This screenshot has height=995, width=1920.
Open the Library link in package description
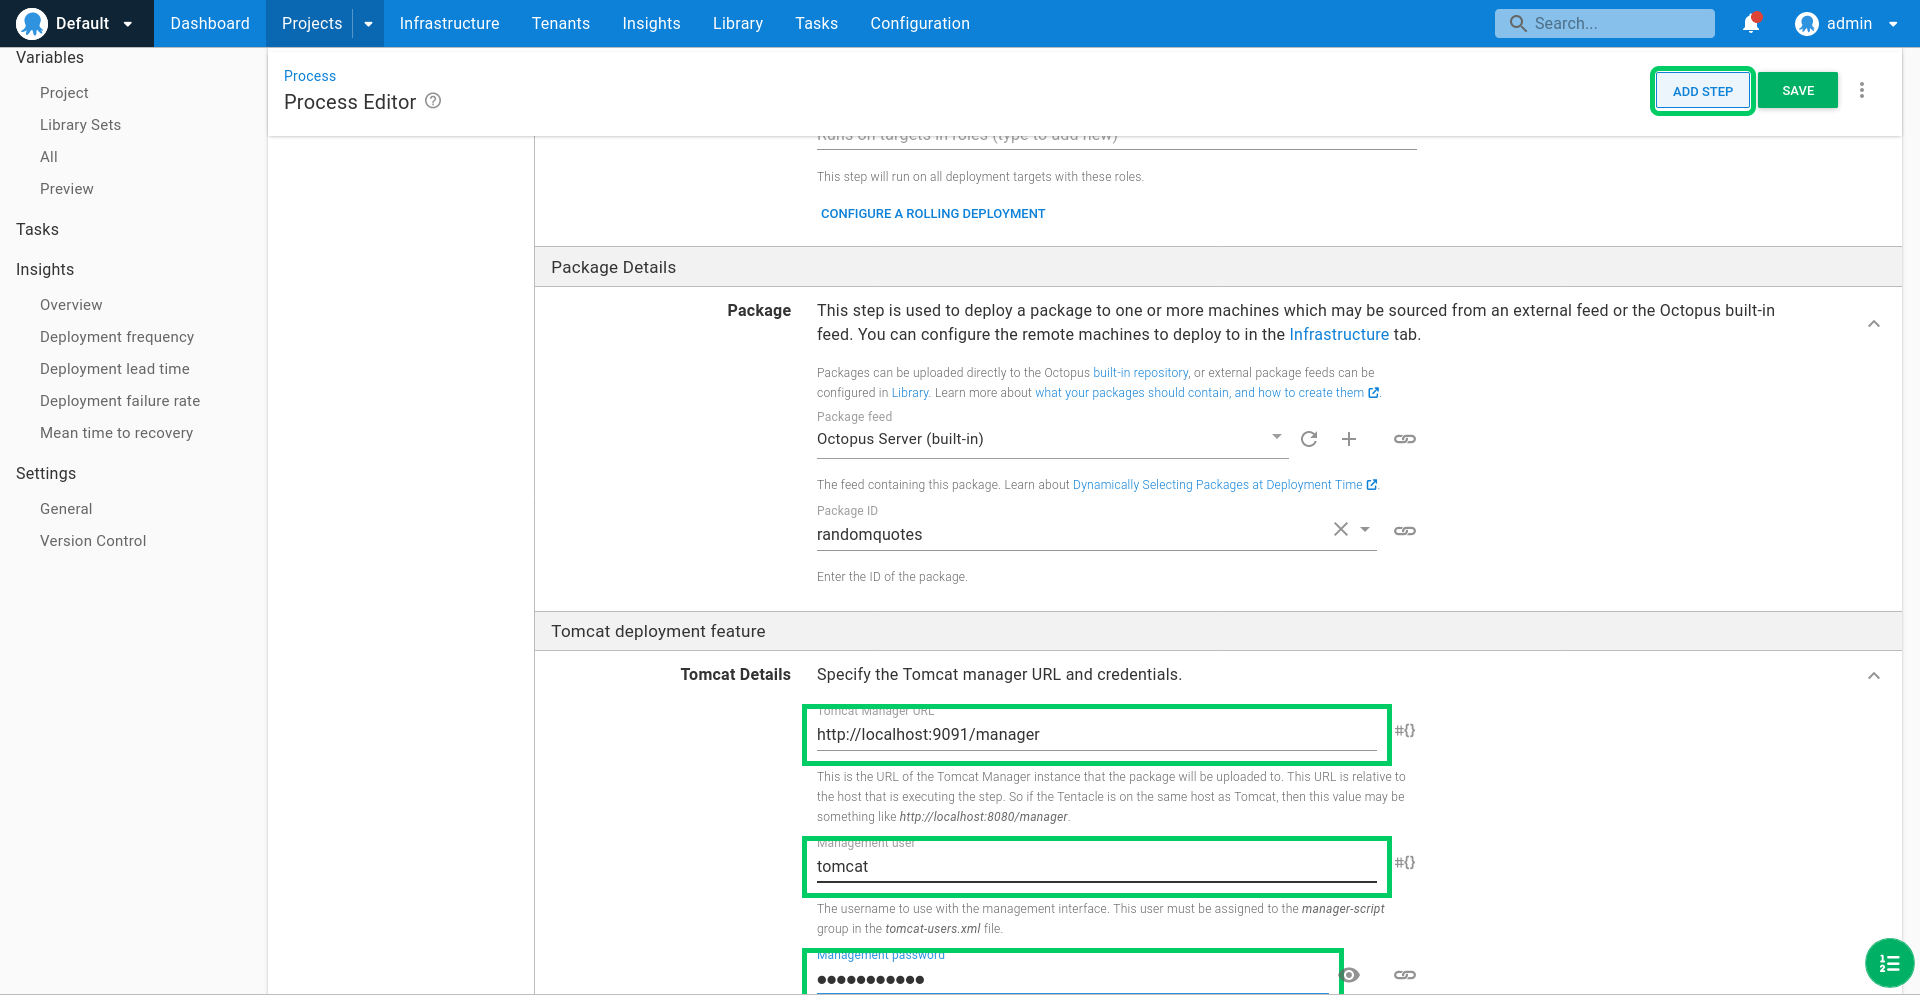point(910,393)
